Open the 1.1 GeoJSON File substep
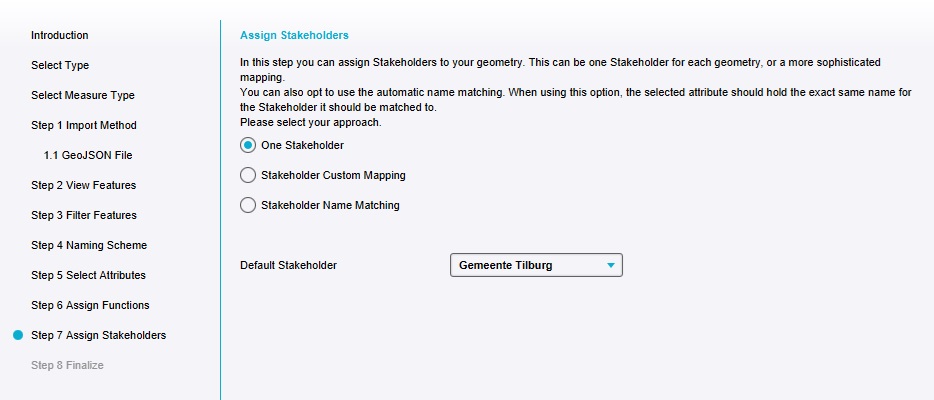 88,155
